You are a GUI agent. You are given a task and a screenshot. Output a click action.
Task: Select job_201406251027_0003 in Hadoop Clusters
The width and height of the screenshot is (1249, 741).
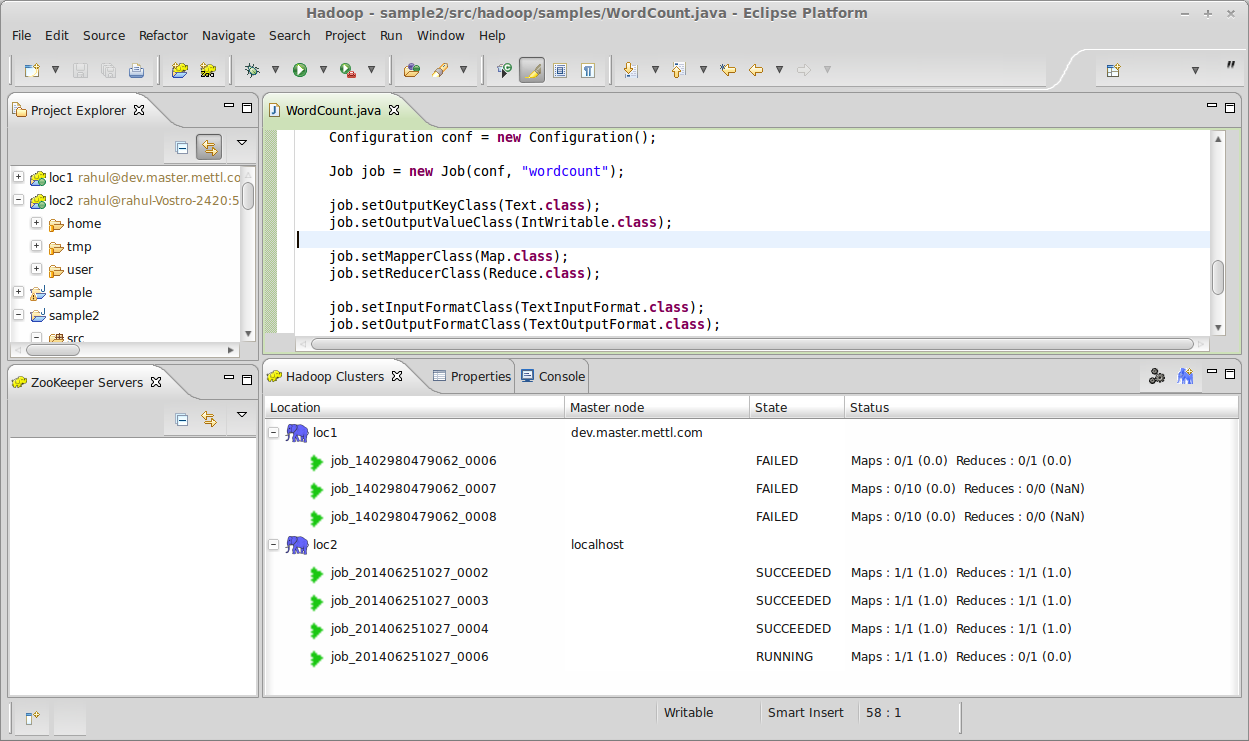point(409,601)
